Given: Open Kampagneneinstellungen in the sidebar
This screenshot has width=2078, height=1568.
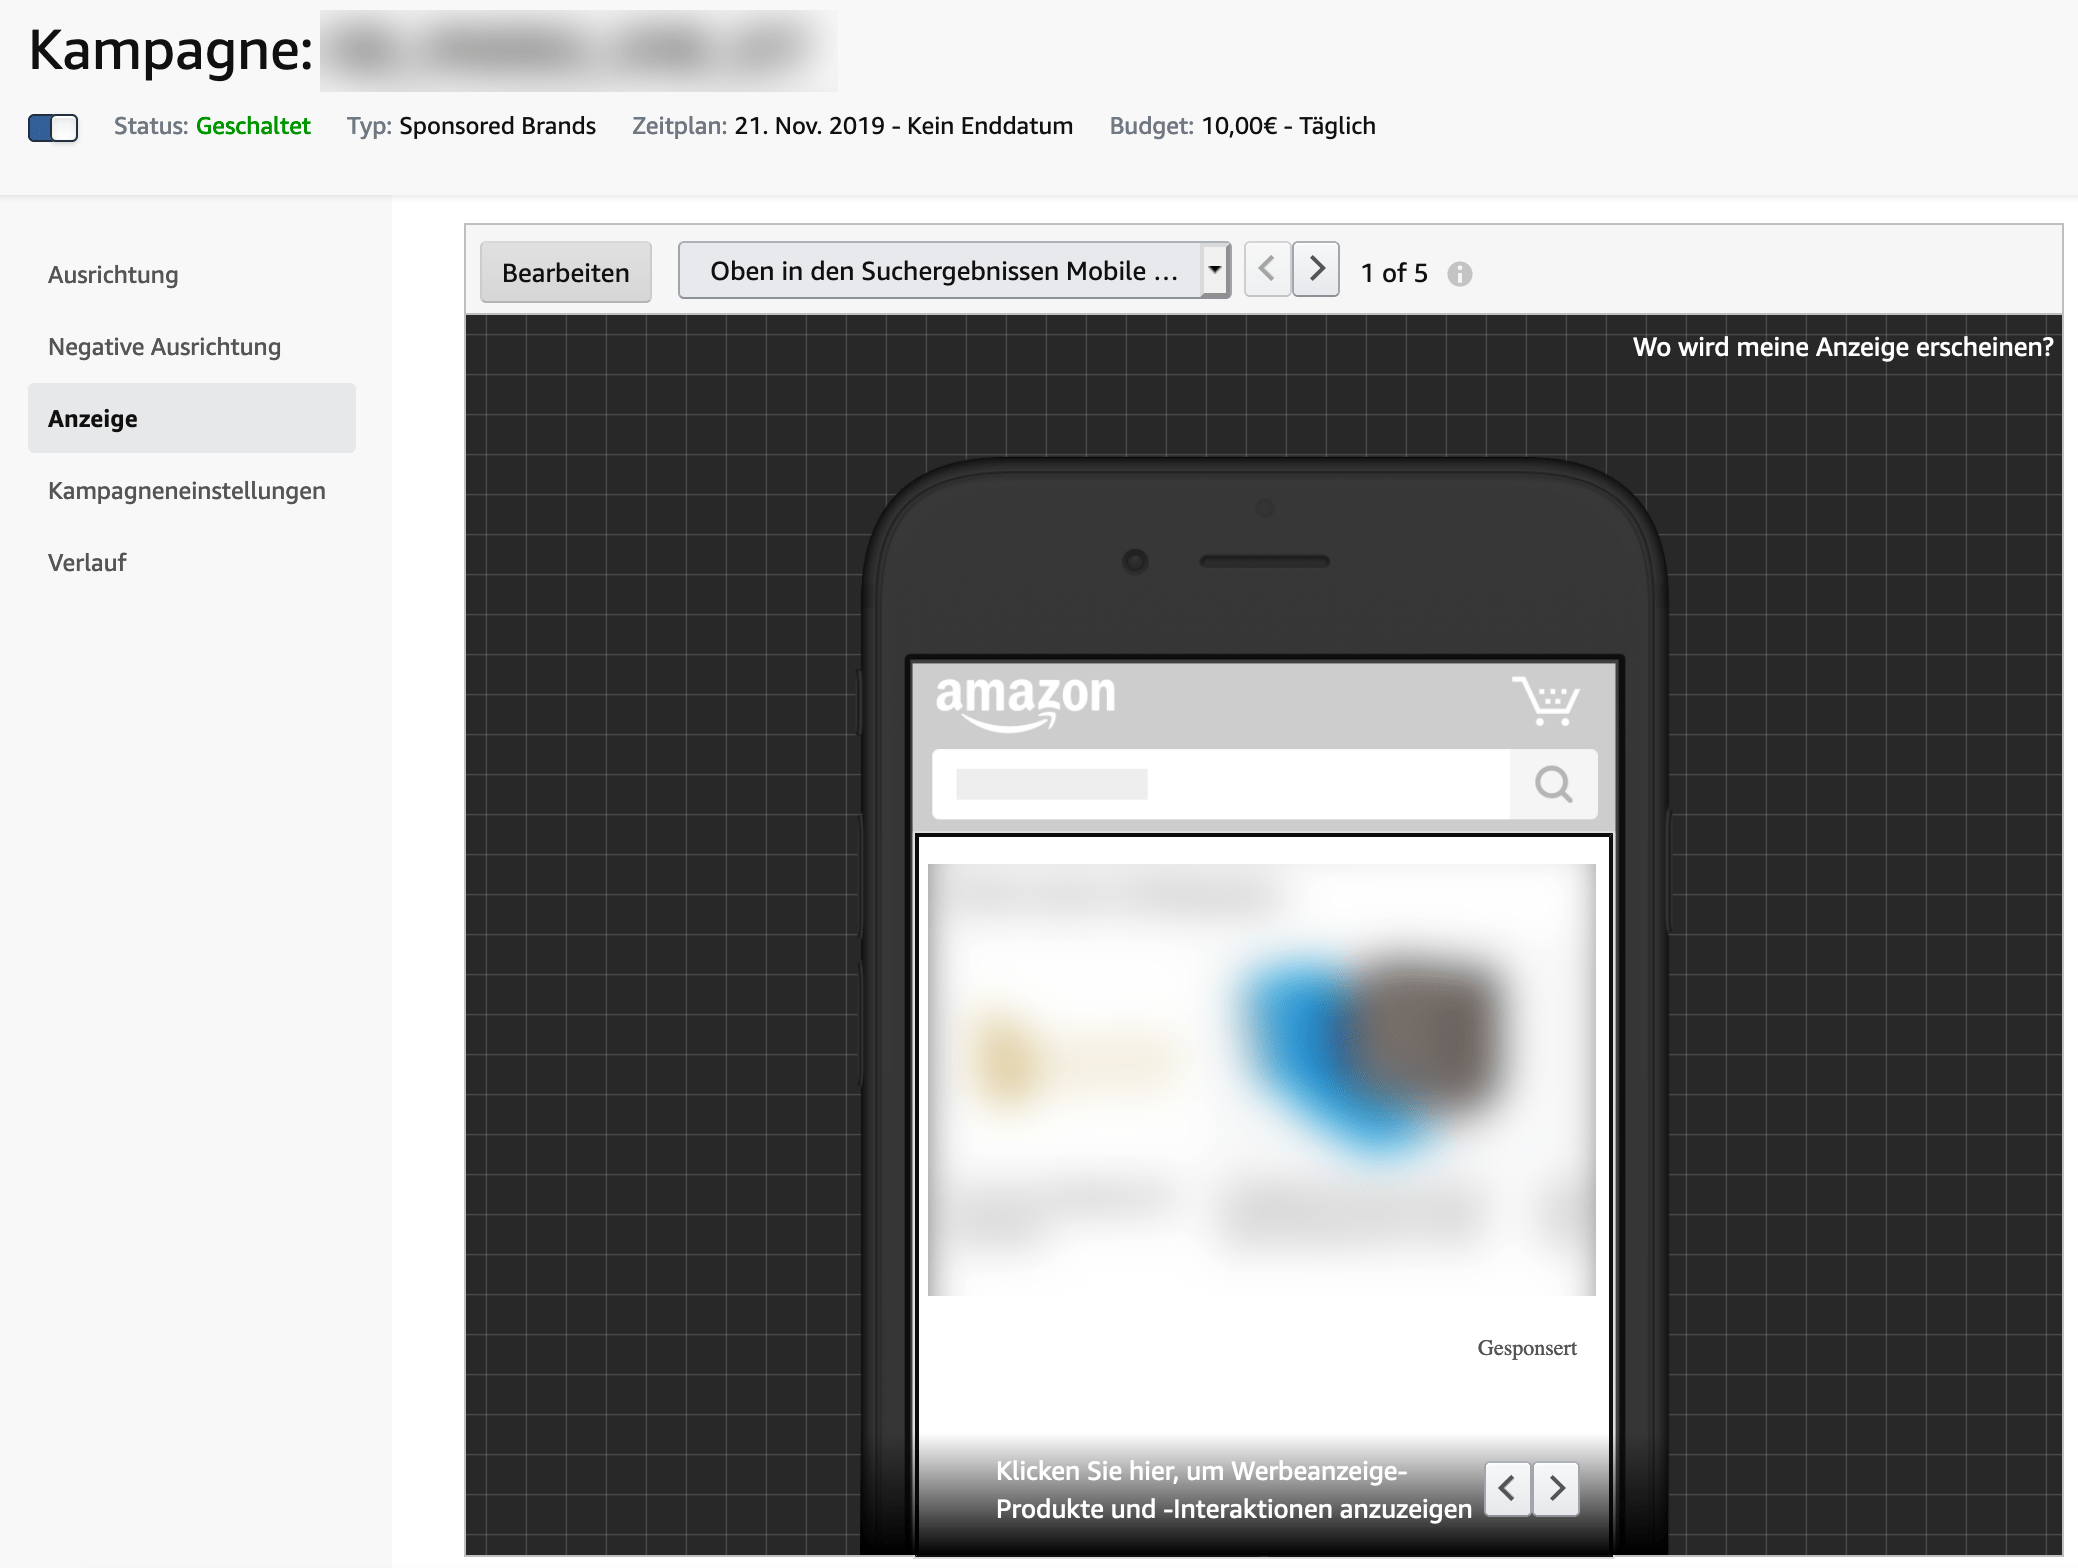Looking at the screenshot, I should click(x=187, y=491).
